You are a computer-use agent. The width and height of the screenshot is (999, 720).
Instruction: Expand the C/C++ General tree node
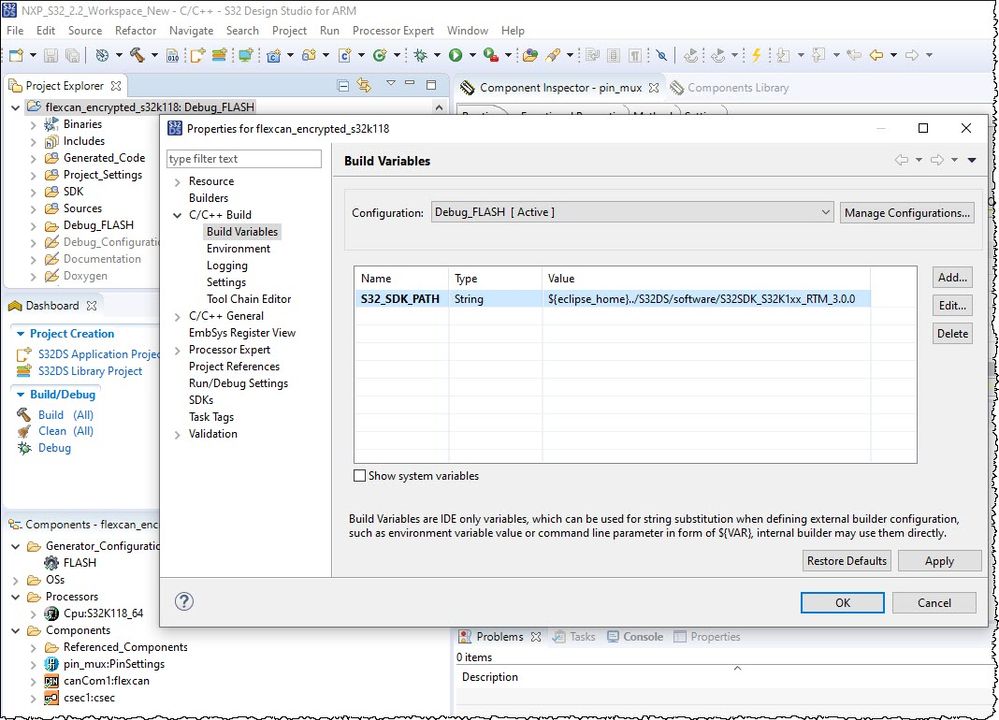[177, 317]
